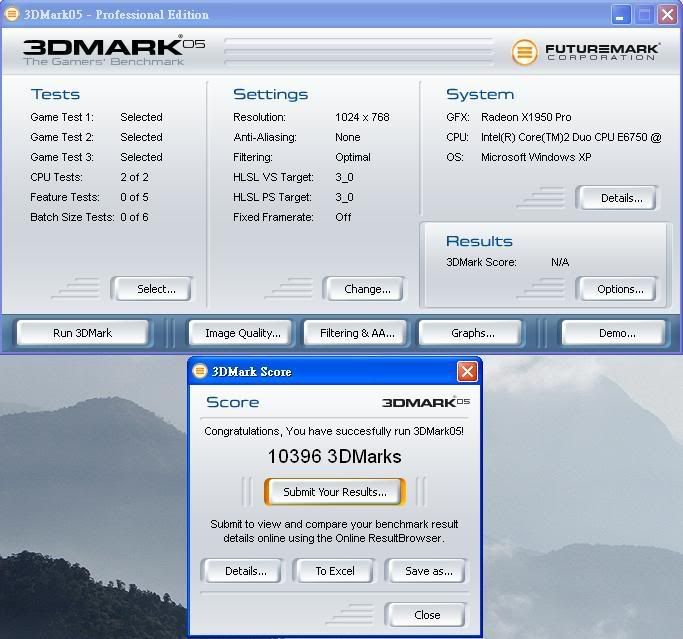Click the 3DMark Score dialog title icon
683x639 pixels.
click(x=199, y=371)
